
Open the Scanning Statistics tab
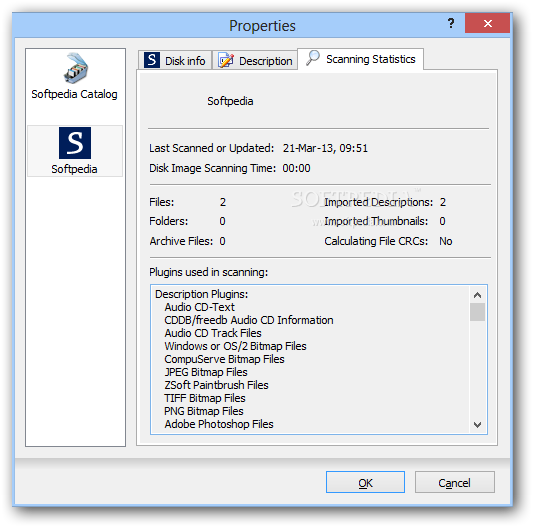click(360, 59)
